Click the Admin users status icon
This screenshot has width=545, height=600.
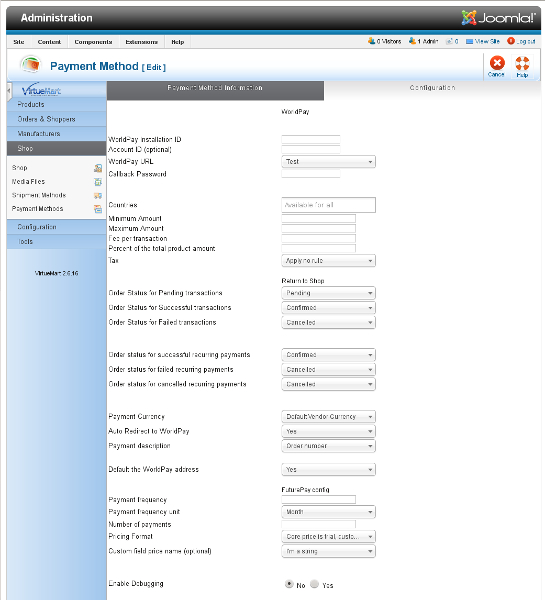pos(412,41)
